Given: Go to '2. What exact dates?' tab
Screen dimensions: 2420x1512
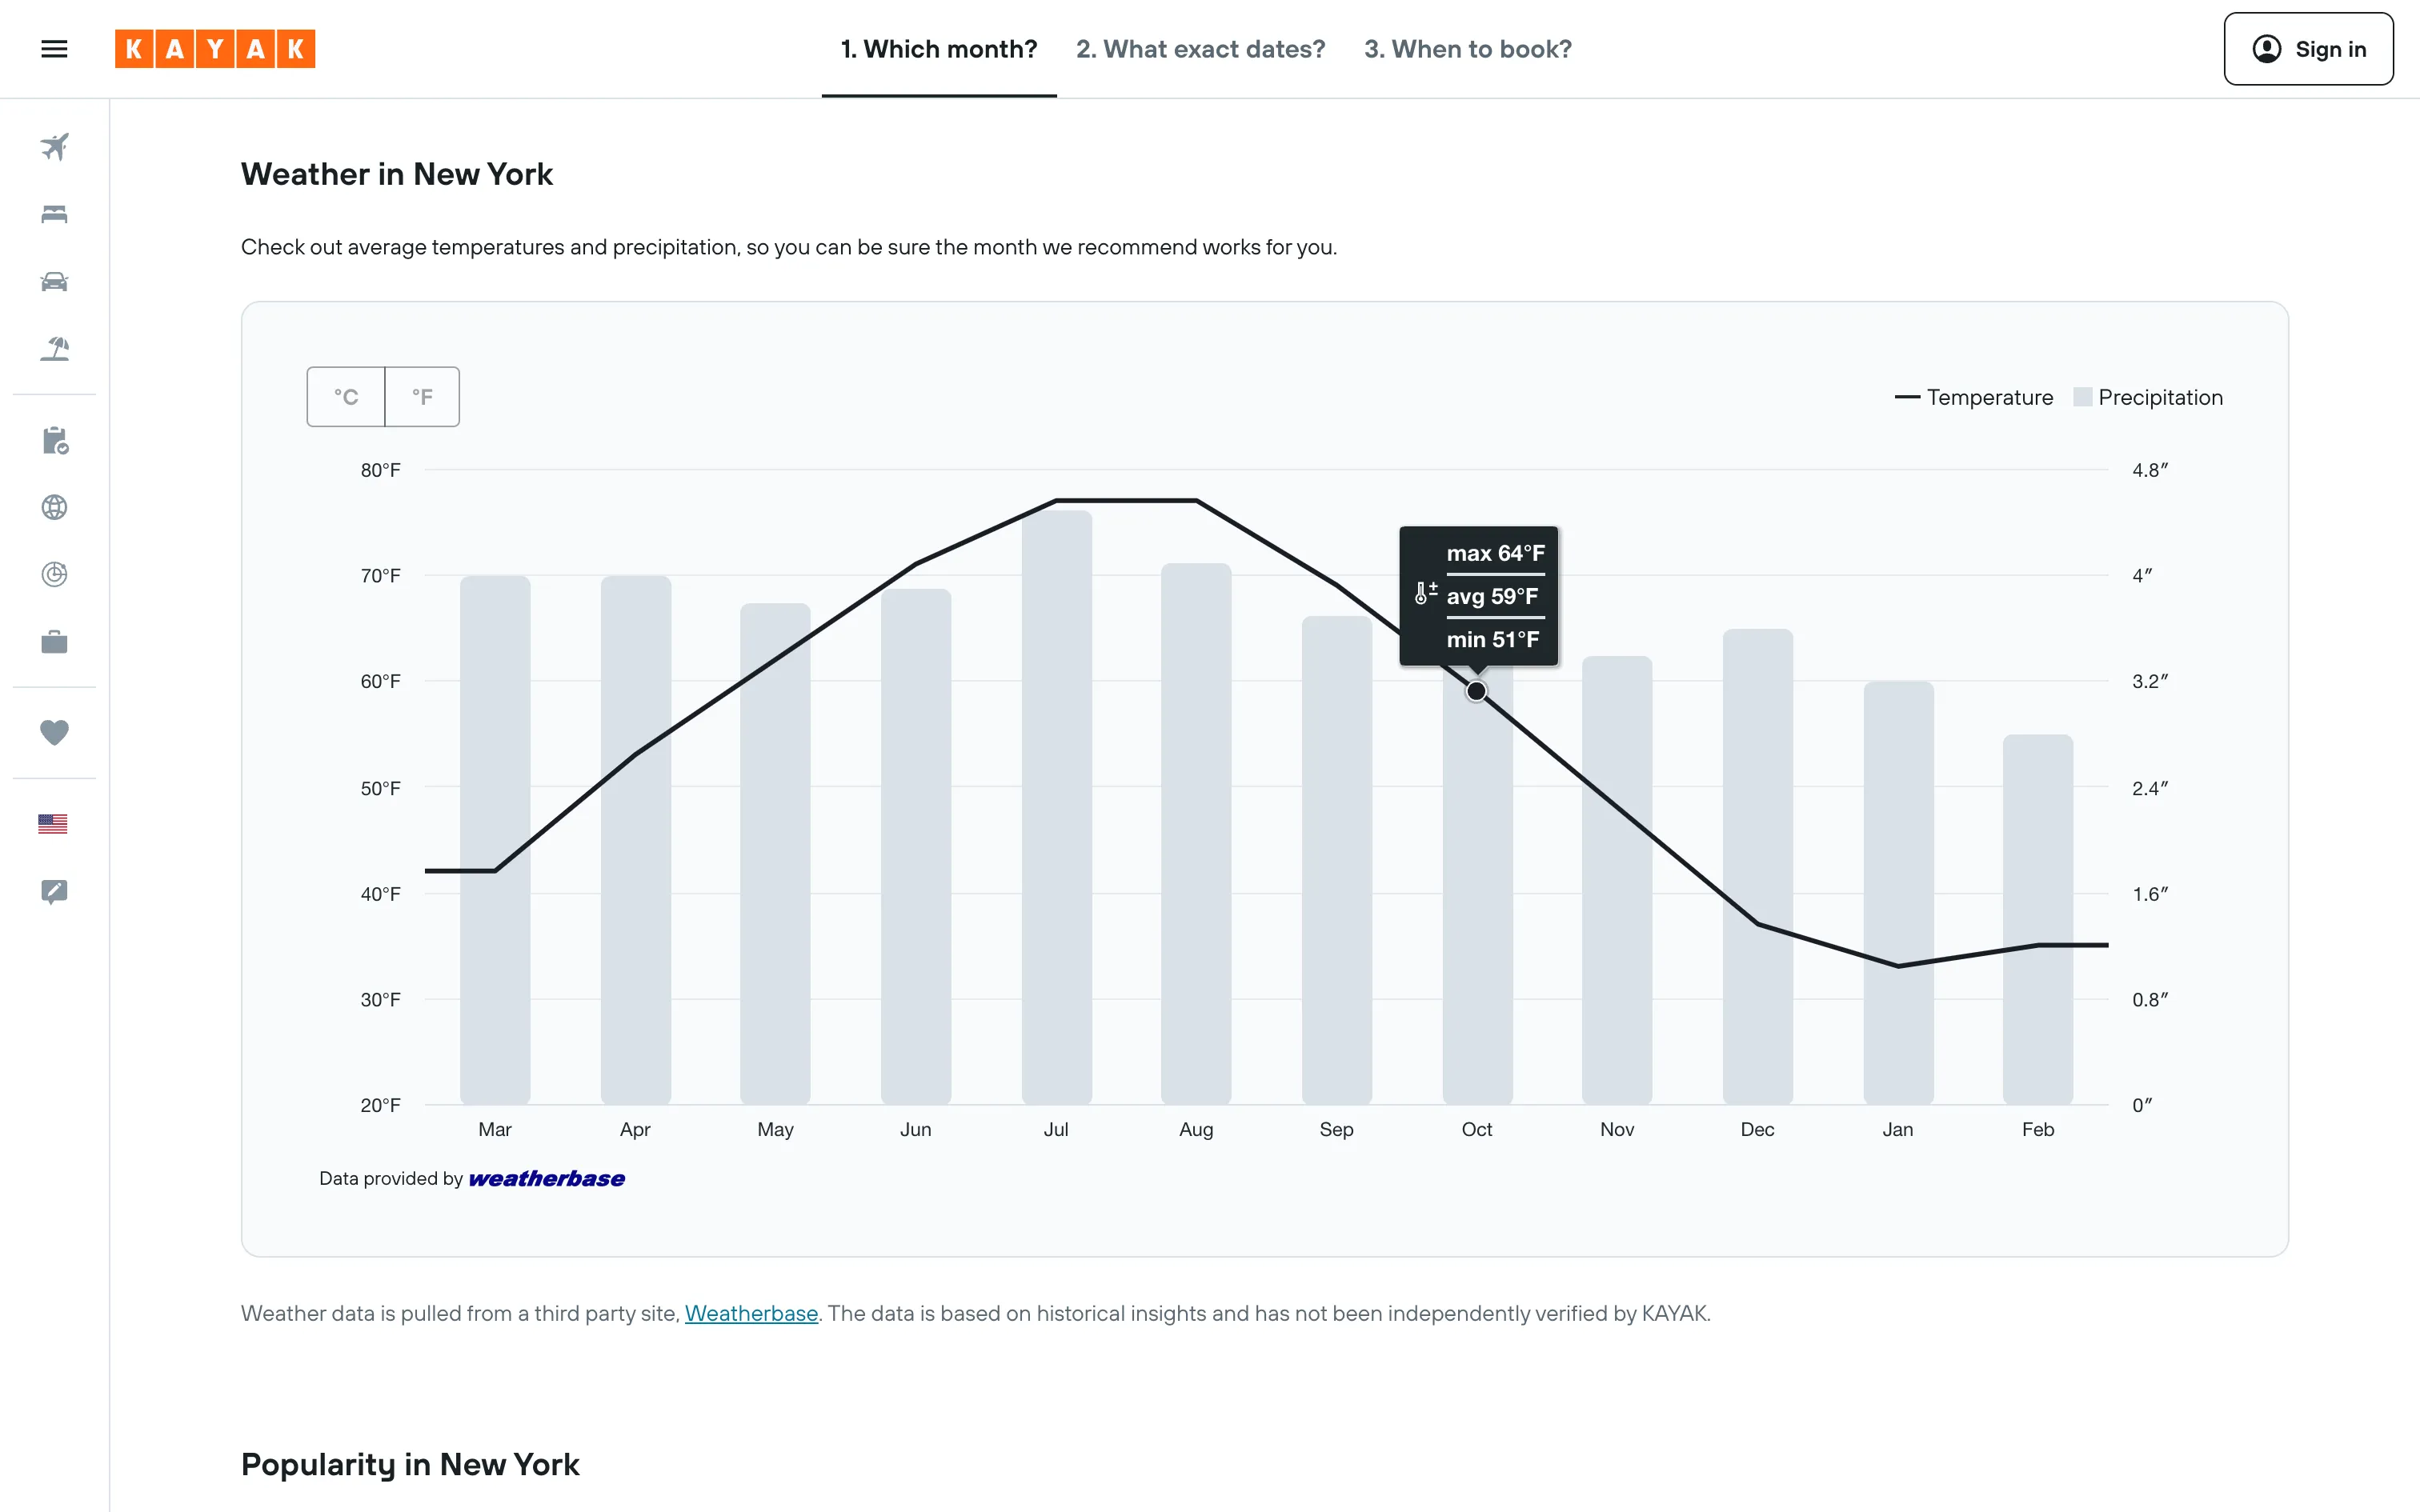Looking at the screenshot, I should (1200, 49).
